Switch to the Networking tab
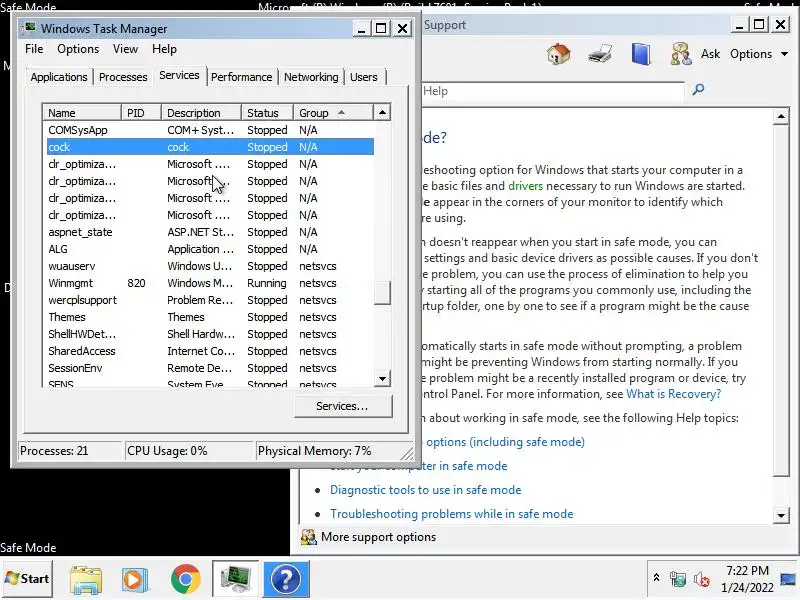This screenshot has height=600, width=800. click(311, 77)
